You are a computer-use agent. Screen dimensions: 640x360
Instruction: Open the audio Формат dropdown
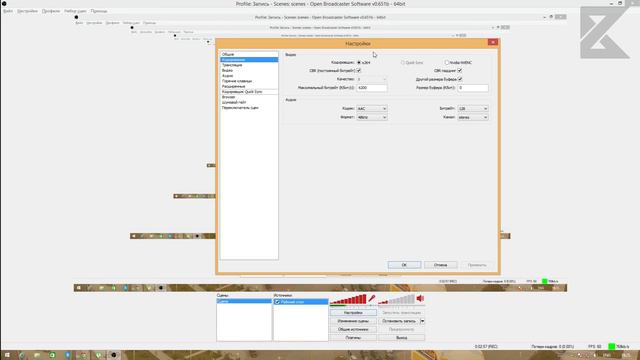[x=372, y=117]
